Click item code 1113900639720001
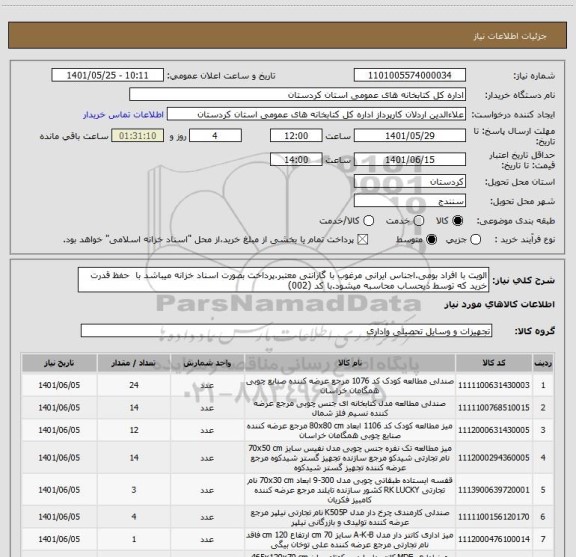576x557 pixels. point(494,490)
